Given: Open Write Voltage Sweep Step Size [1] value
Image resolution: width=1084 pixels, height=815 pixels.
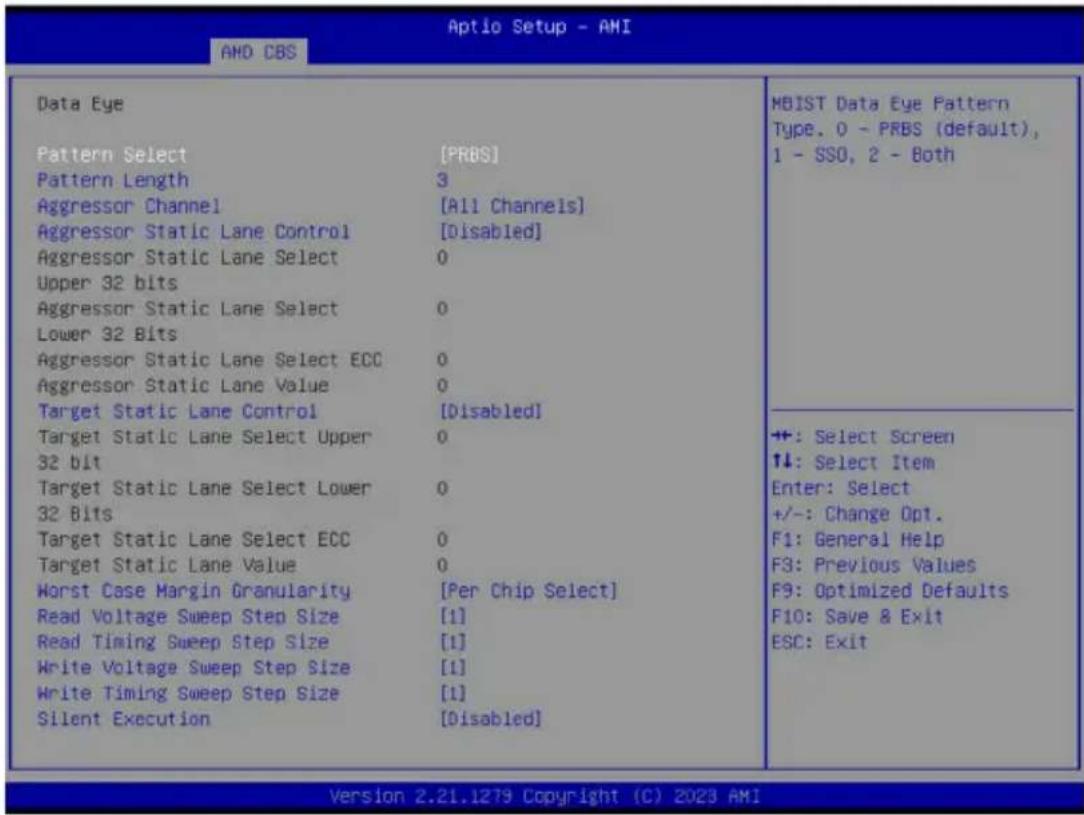Looking at the screenshot, I should pos(453,668).
